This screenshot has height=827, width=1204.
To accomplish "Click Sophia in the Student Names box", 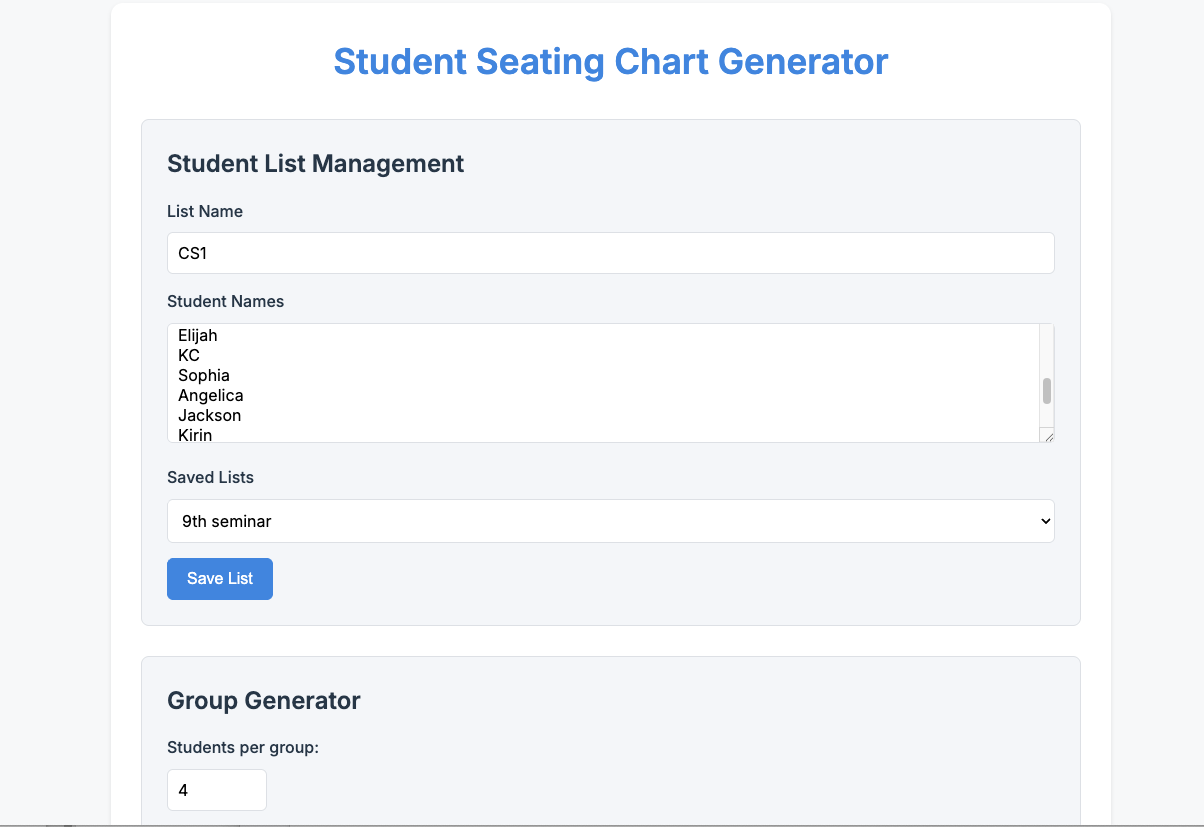I will pos(203,375).
